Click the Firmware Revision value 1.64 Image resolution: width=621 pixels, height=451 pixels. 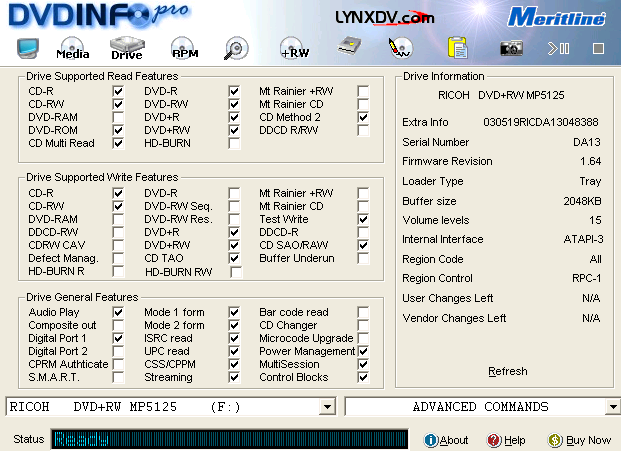[591, 162]
